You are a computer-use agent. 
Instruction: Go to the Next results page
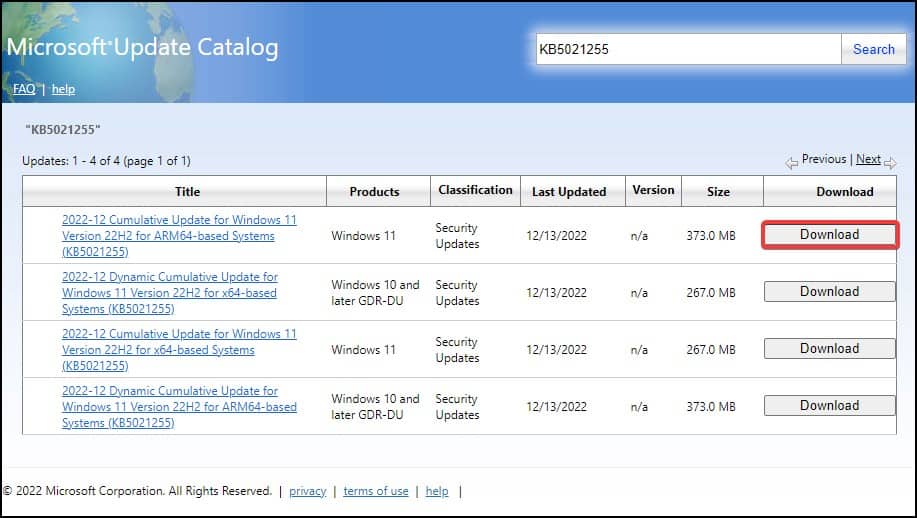(x=868, y=159)
